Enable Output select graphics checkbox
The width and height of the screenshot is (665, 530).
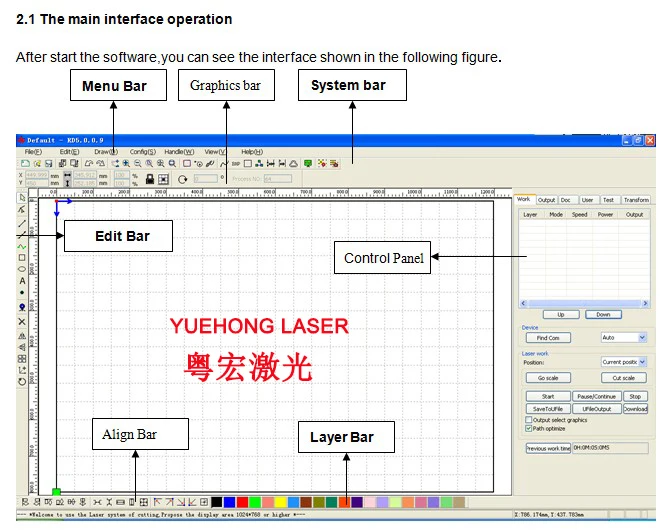528,420
